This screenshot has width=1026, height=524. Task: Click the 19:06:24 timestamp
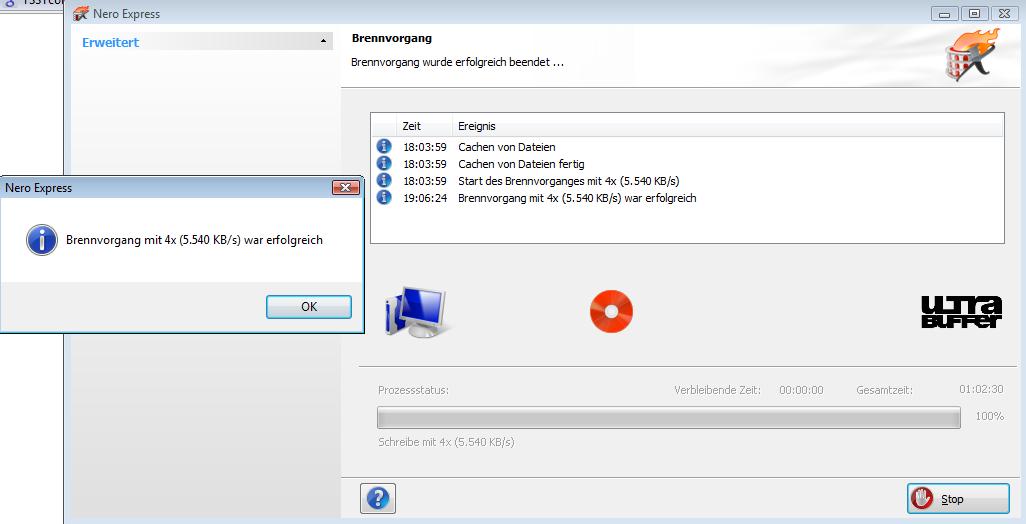425,198
